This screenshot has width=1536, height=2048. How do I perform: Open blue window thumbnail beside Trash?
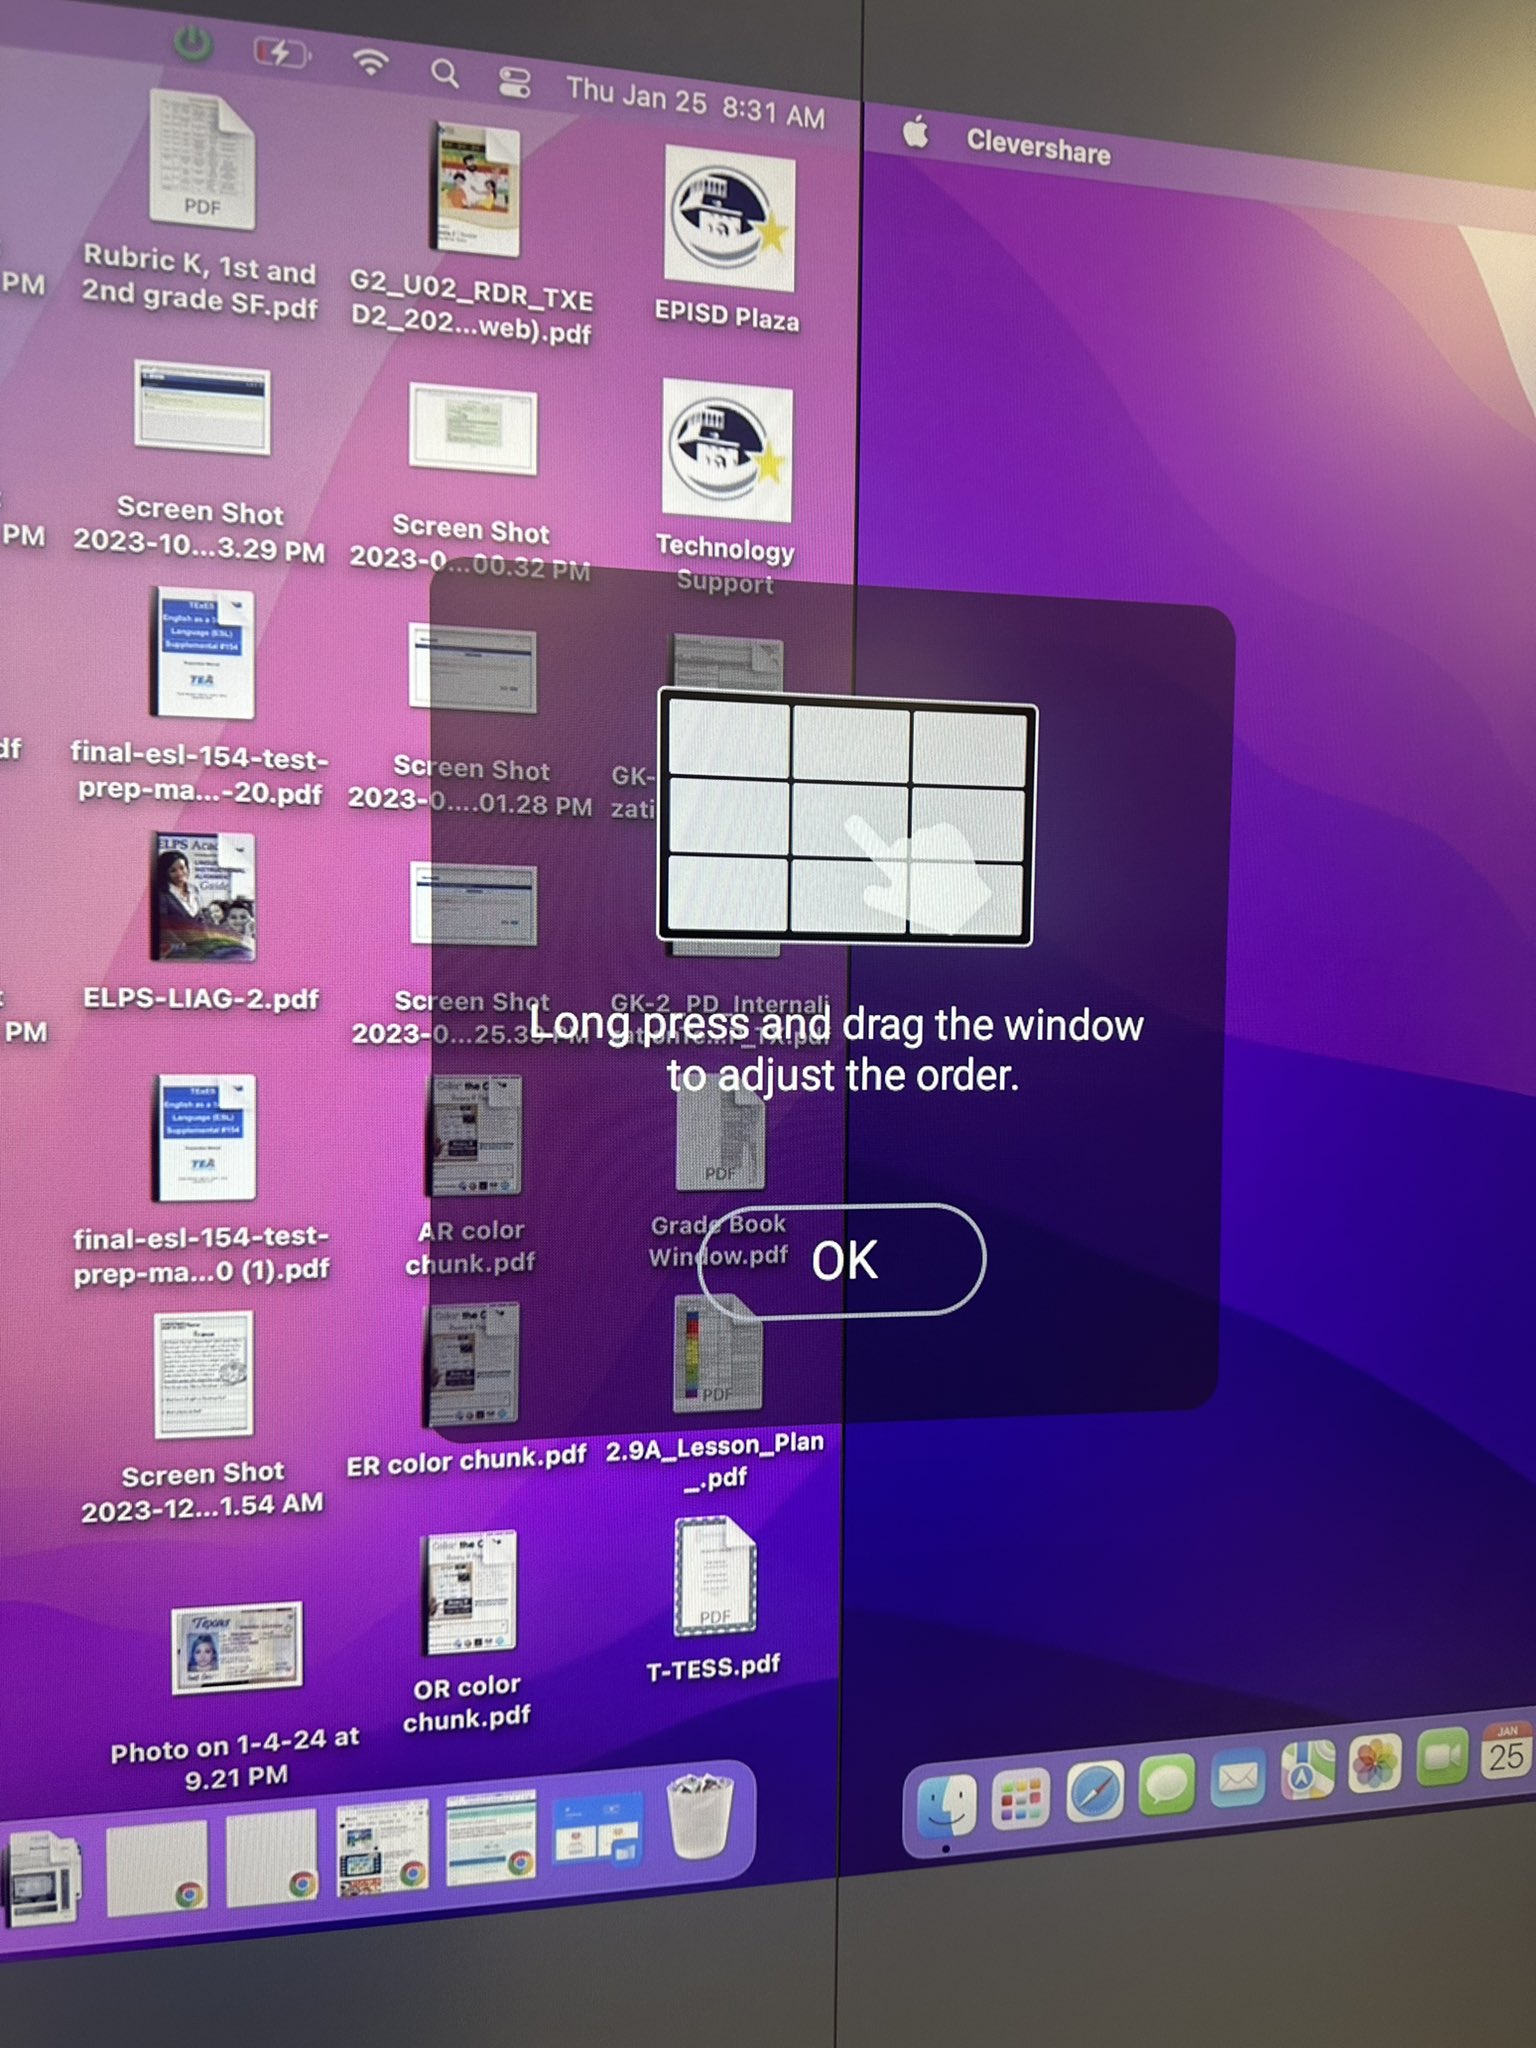pos(600,1829)
